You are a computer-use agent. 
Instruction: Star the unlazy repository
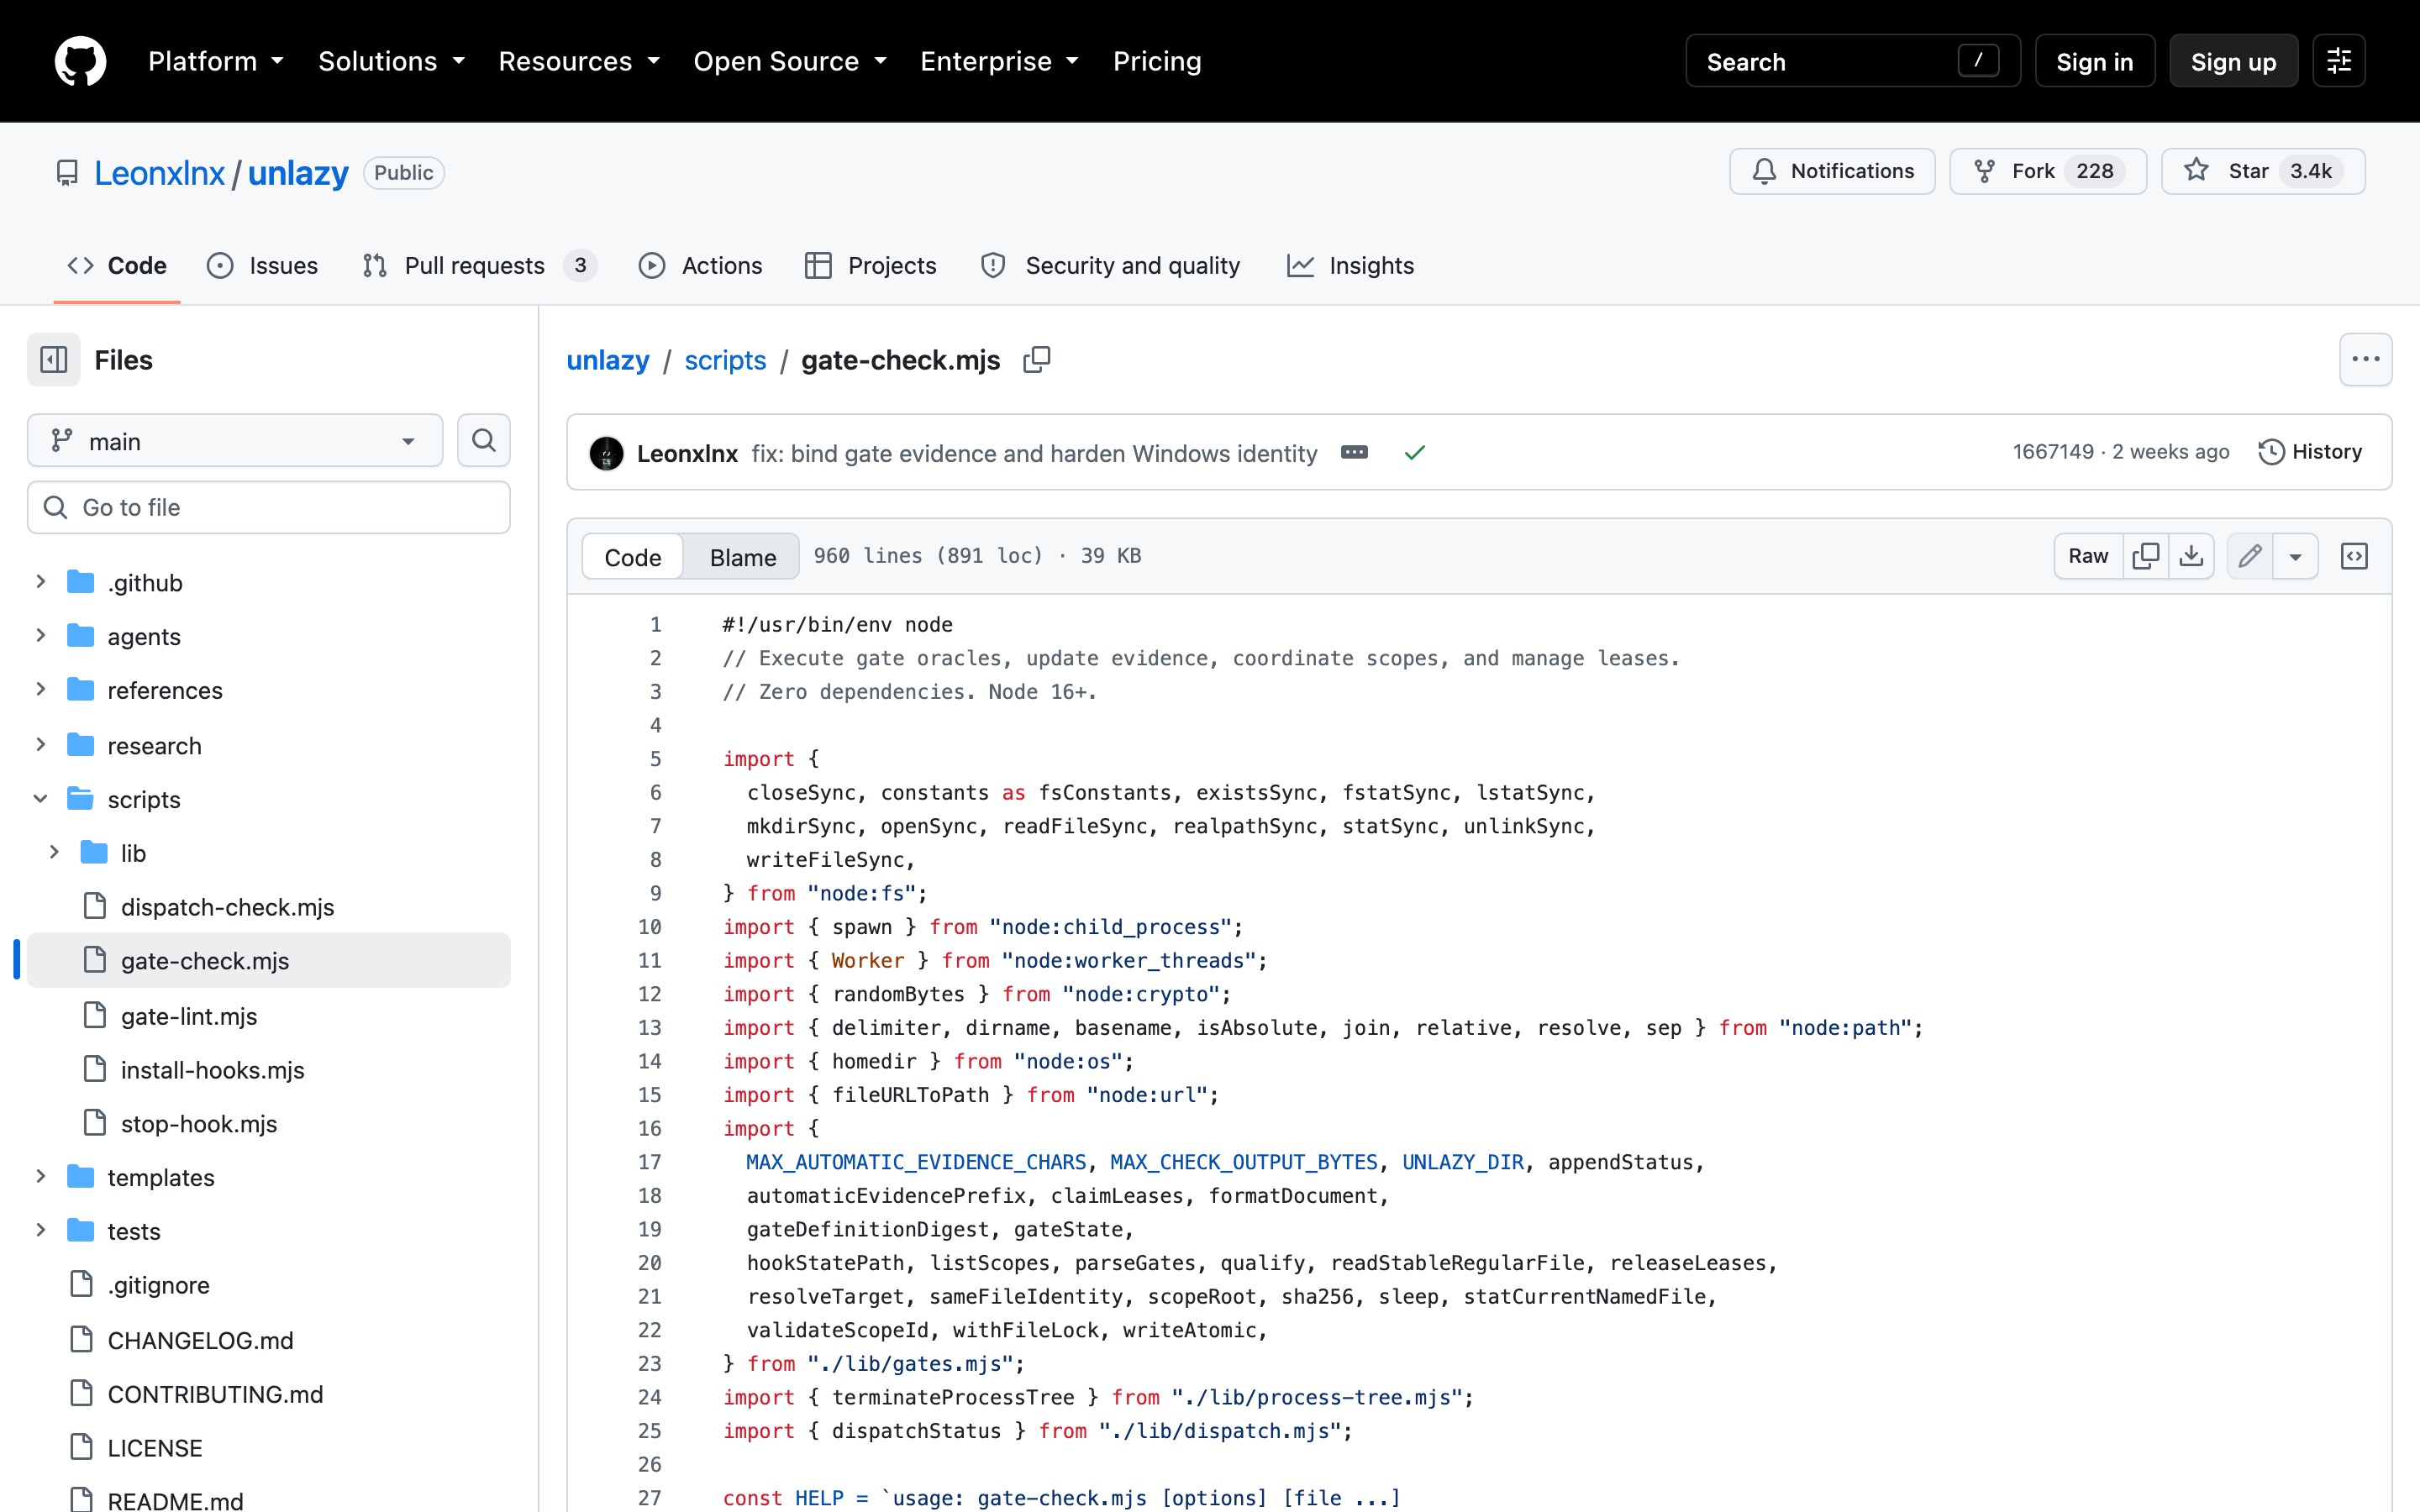pos(2262,171)
